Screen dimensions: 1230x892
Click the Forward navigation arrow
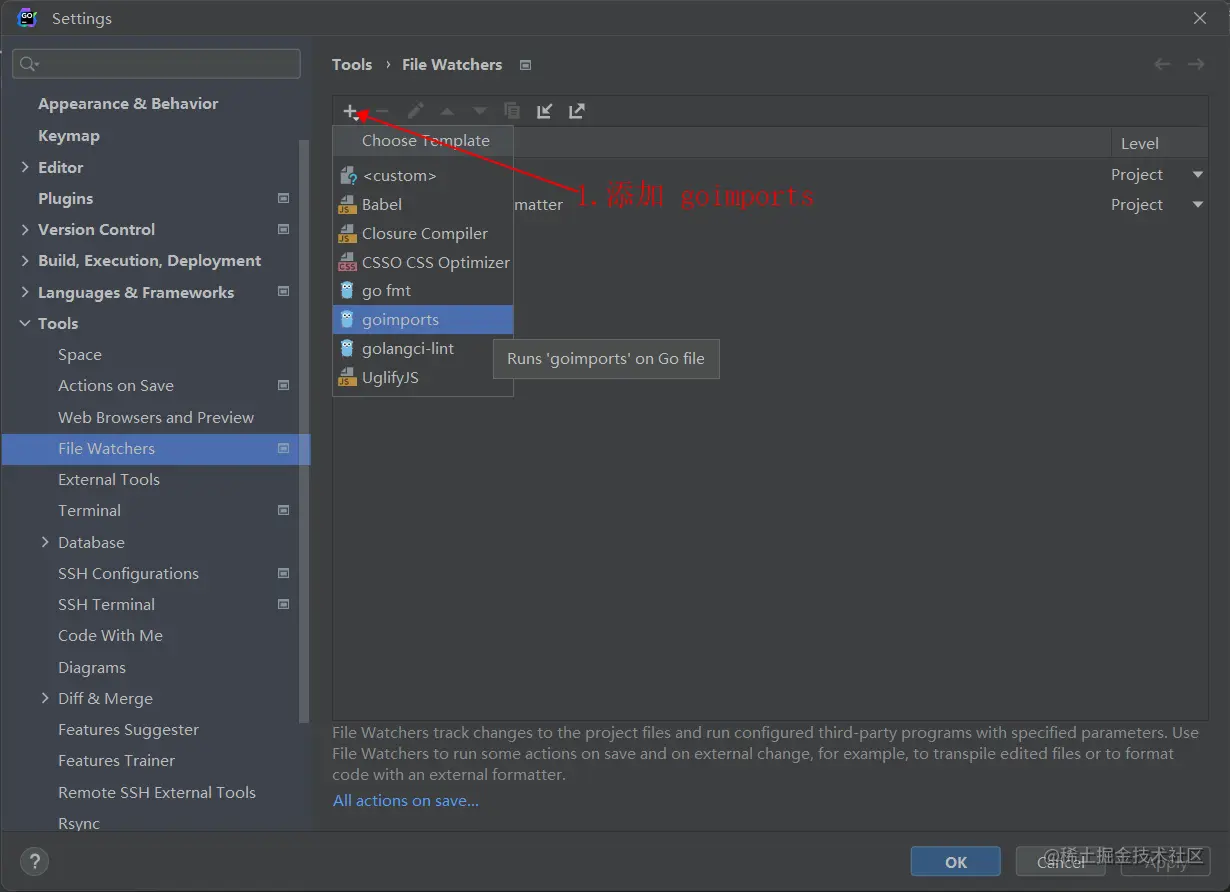[x=1196, y=64]
